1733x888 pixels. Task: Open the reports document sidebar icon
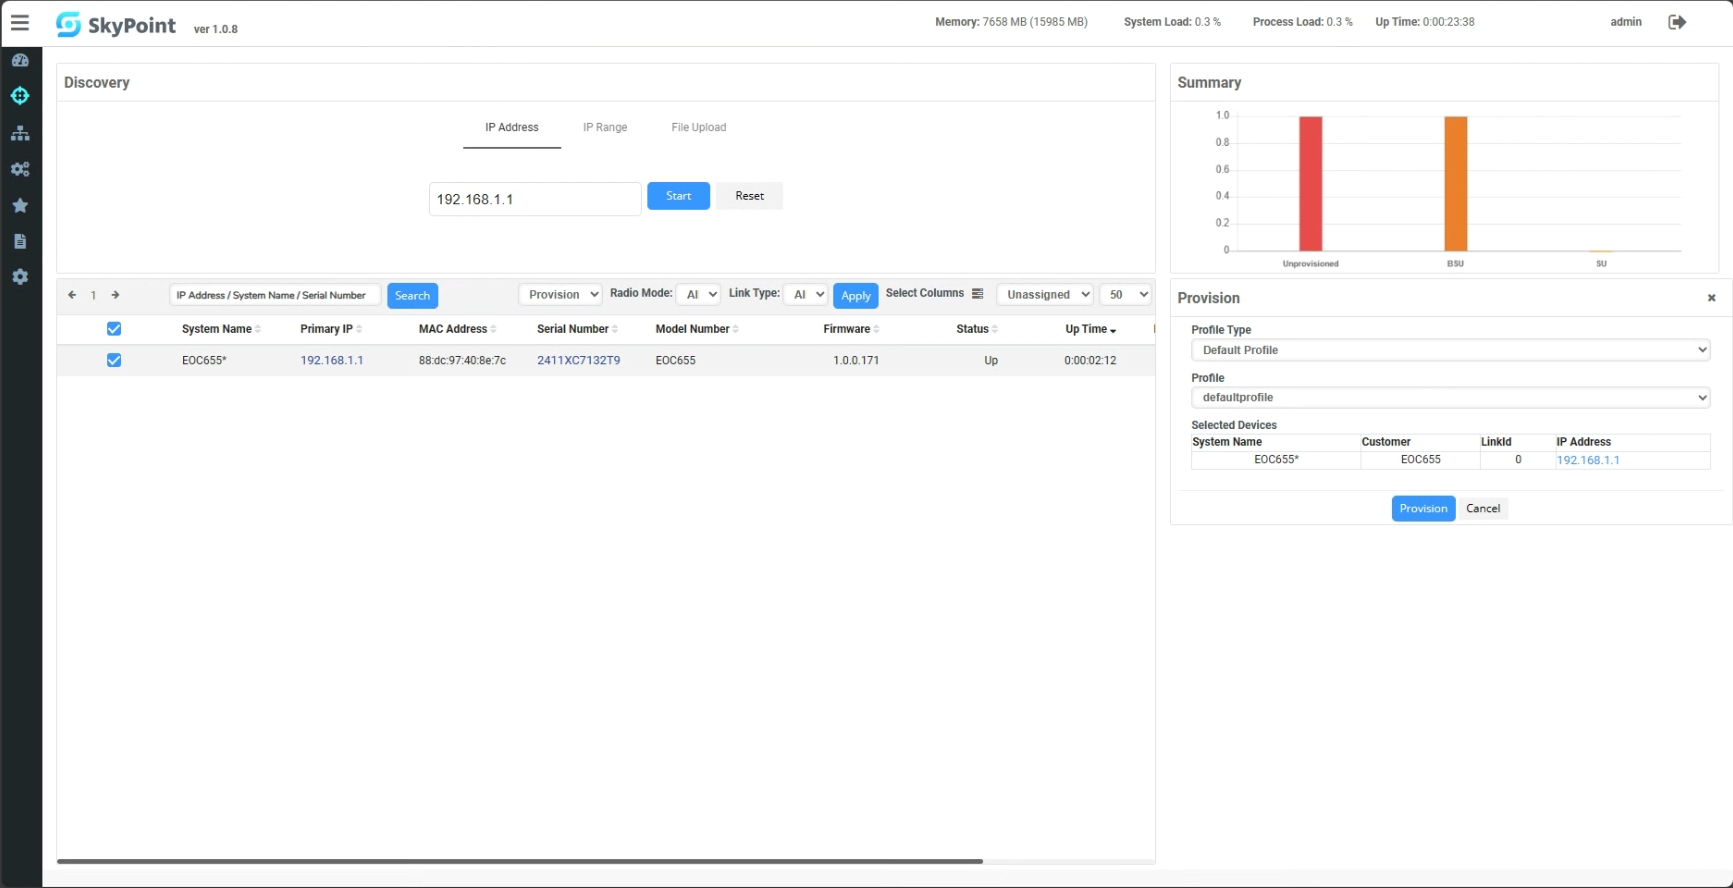click(x=20, y=241)
